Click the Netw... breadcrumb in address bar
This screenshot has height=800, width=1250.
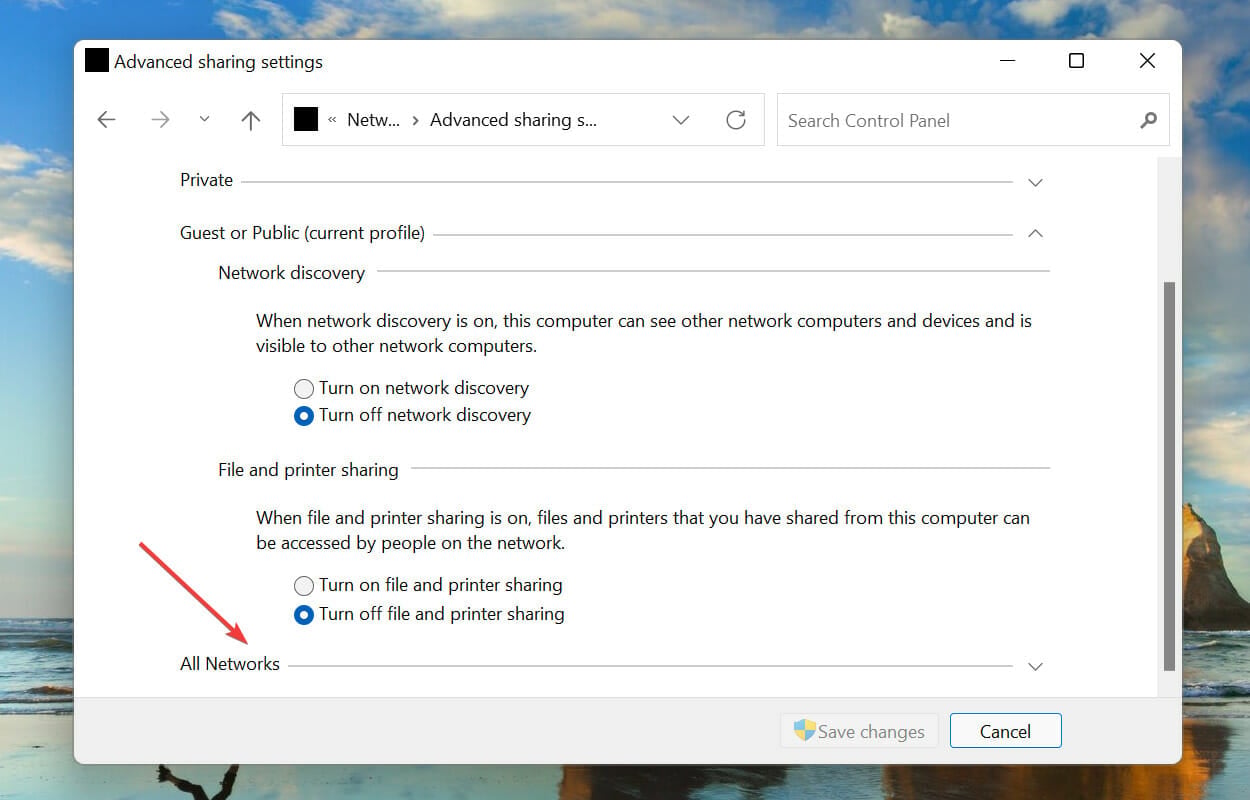coord(373,120)
